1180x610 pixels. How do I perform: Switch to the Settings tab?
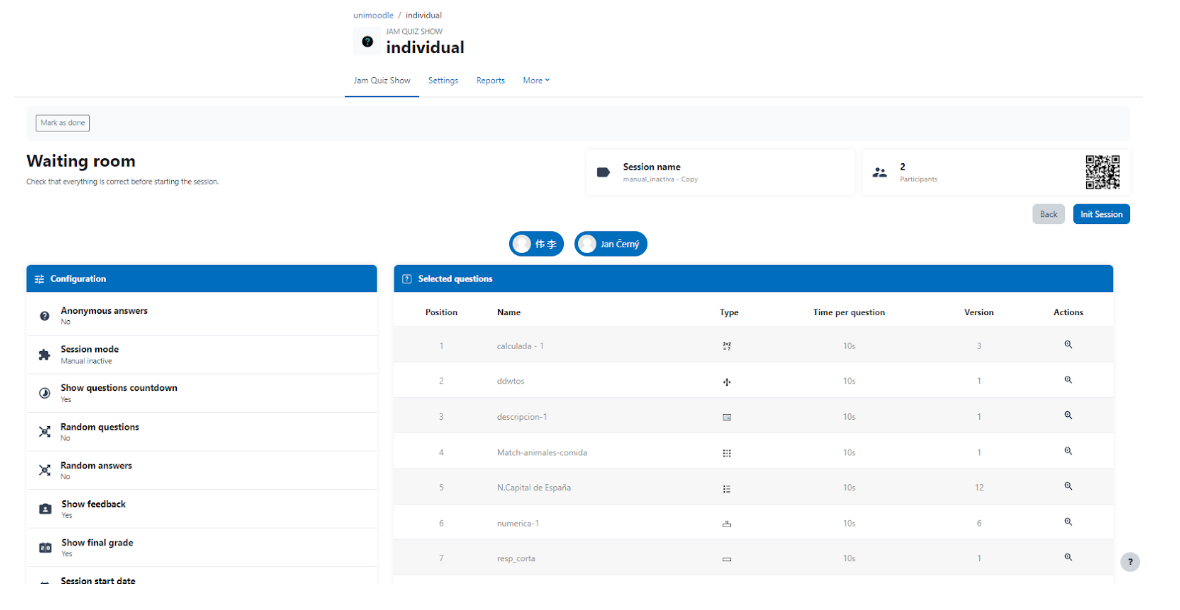tap(443, 80)
